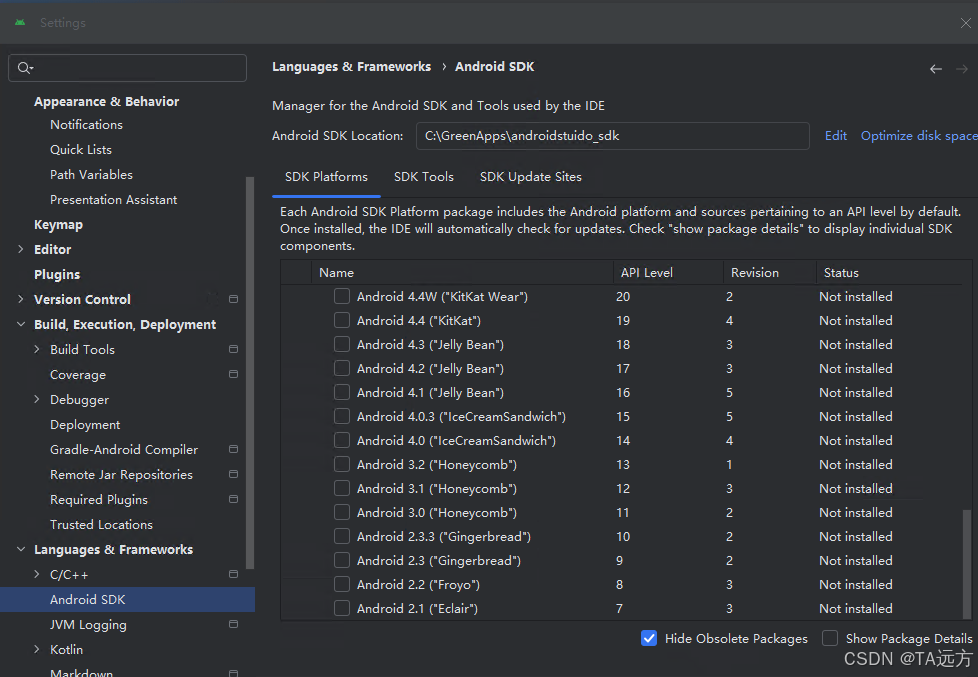This screenshot has height=677, width=978.
Task: Switch to SDK Platforms tab
Action: click(326, 177)
